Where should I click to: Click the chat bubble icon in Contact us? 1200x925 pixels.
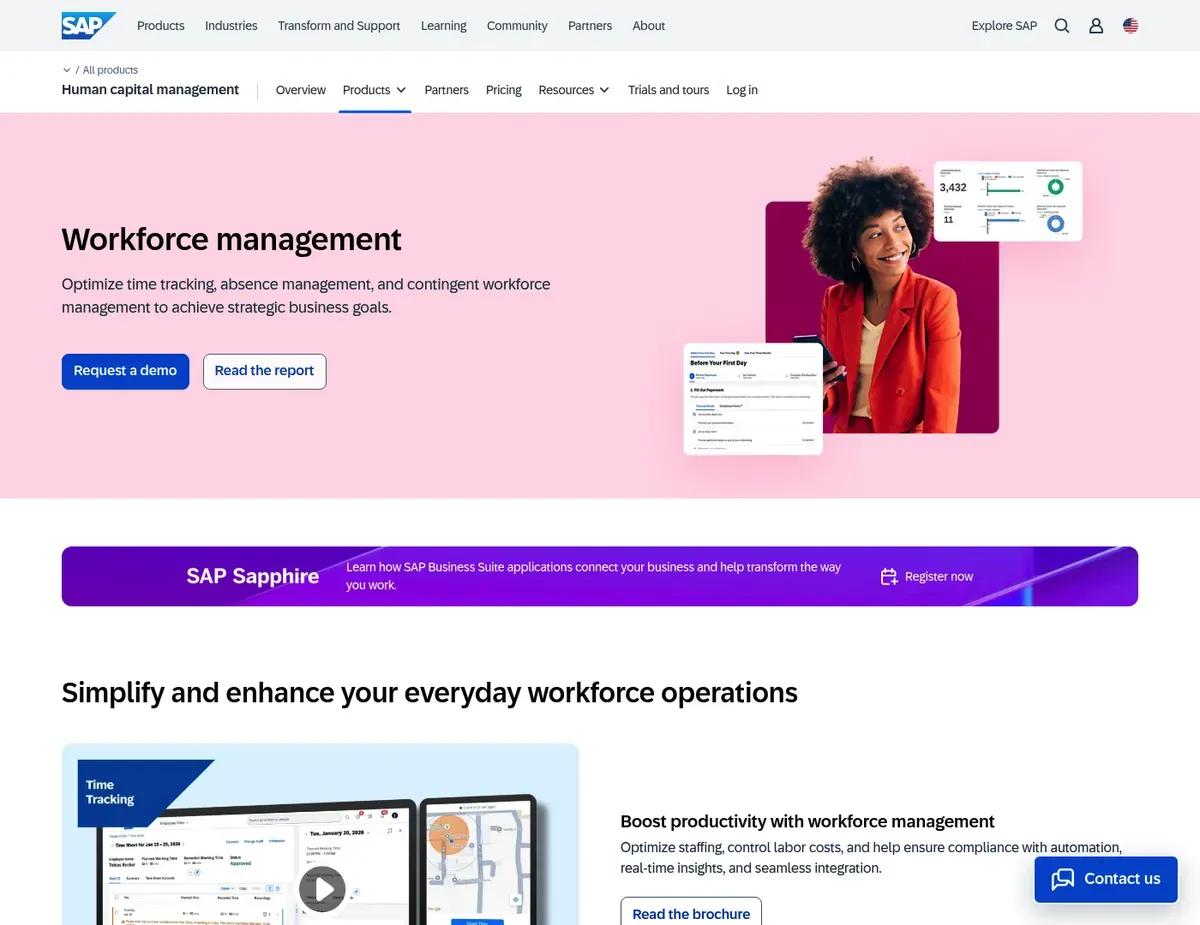point(1063,879)
